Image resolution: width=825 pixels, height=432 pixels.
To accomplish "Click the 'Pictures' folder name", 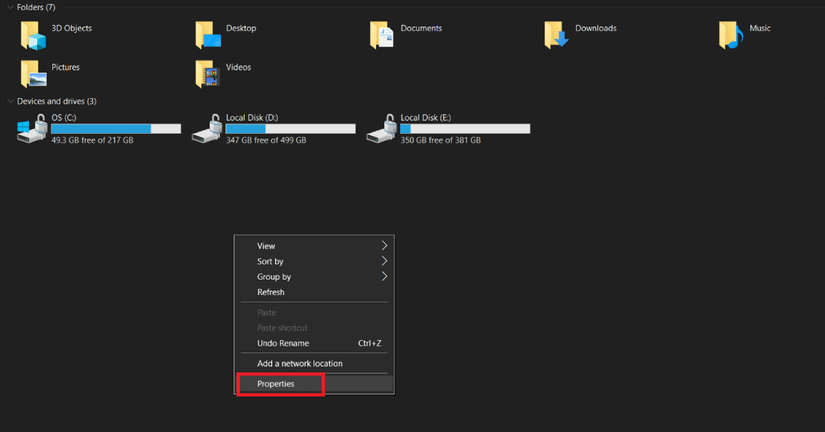I will (x=65, y=67).
